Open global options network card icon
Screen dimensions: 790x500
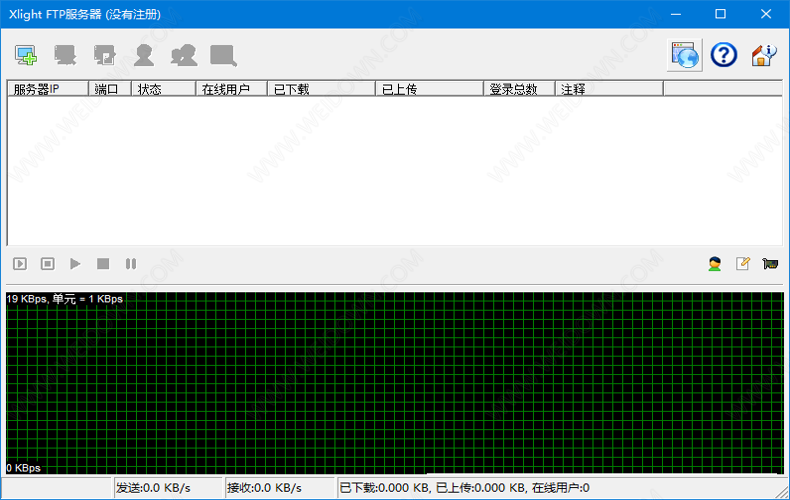pyautogui.click(x=770, y=264)
